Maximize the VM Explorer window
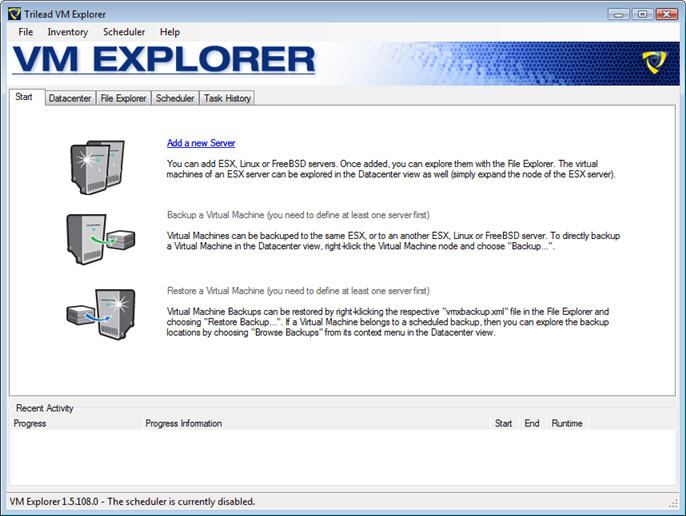This screenshot has width=686, height=516. tap(641, 14)
